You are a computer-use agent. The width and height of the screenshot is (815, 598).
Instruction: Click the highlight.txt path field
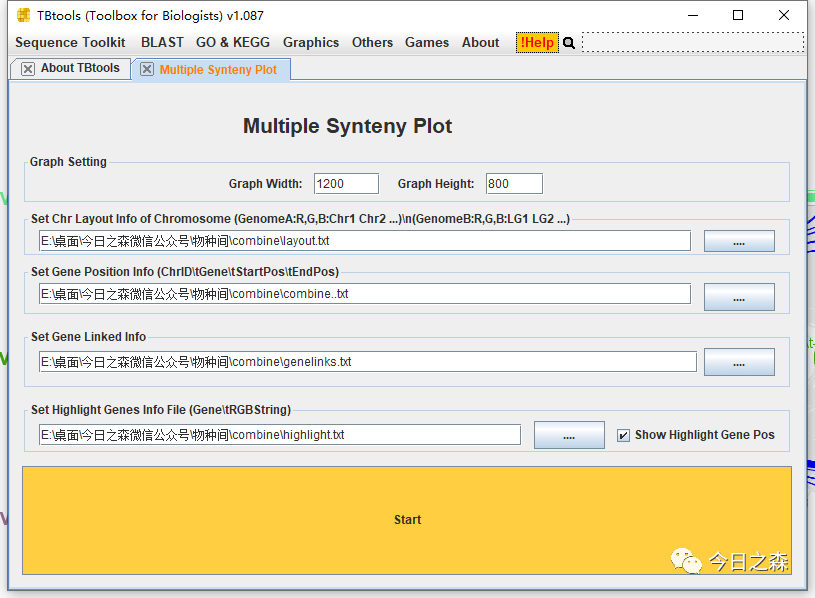pyautogui.click(x=280, y=435)
